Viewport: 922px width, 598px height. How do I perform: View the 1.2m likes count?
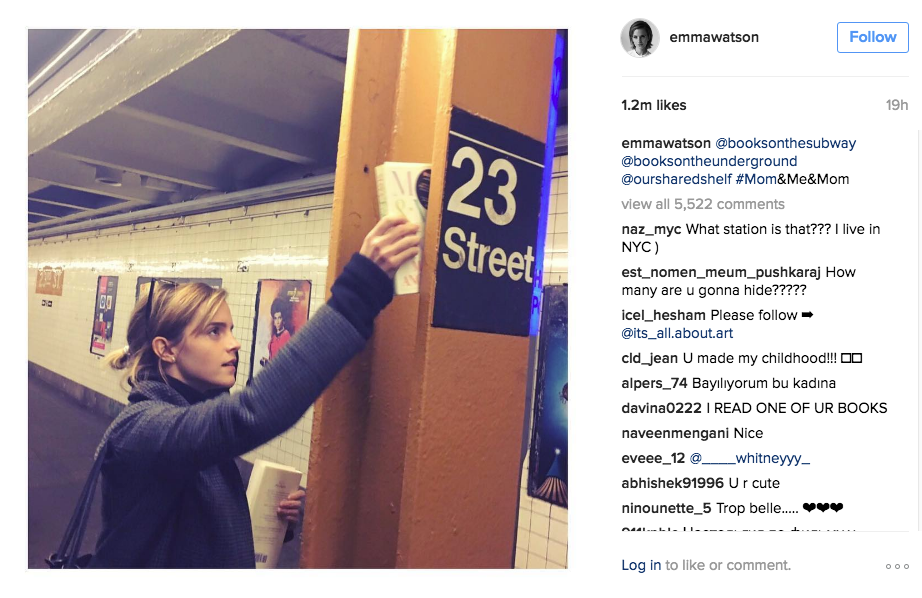[x=654, y=105]
